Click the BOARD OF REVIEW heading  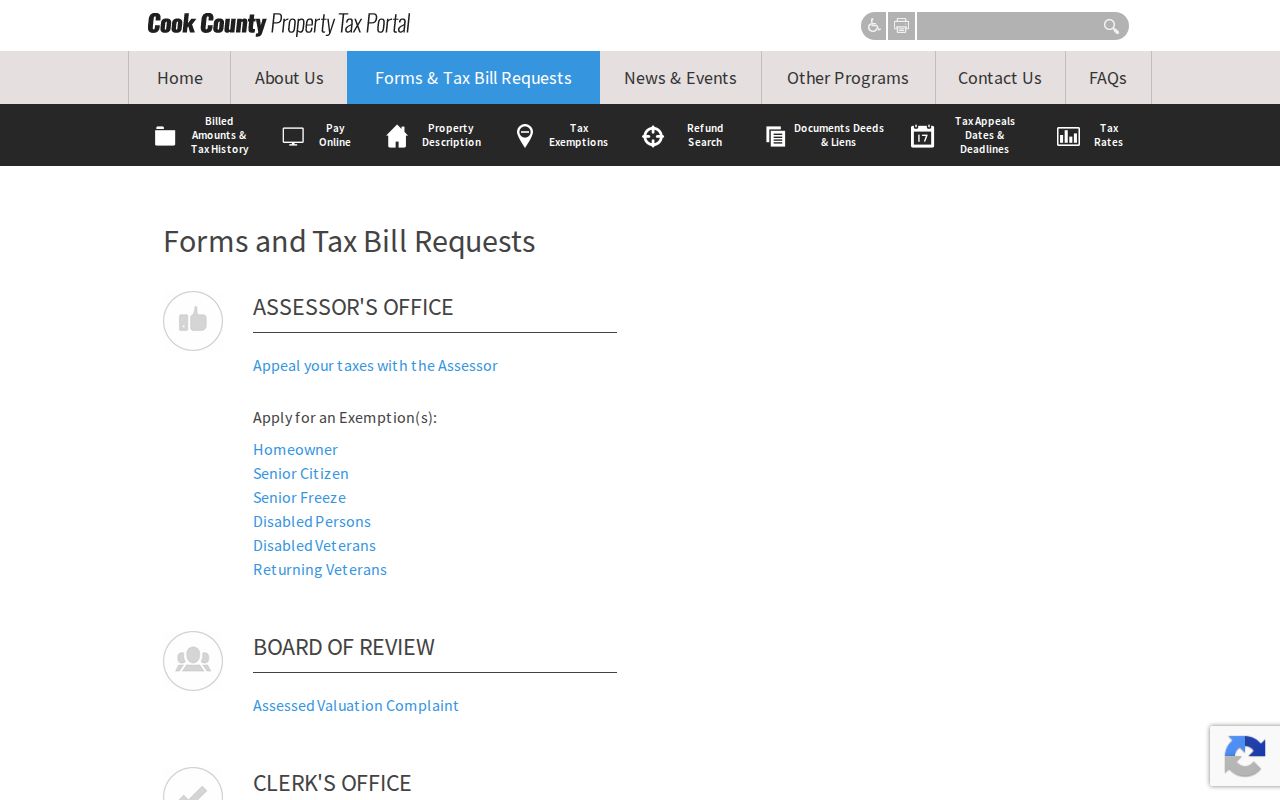(x=344, y=647)
